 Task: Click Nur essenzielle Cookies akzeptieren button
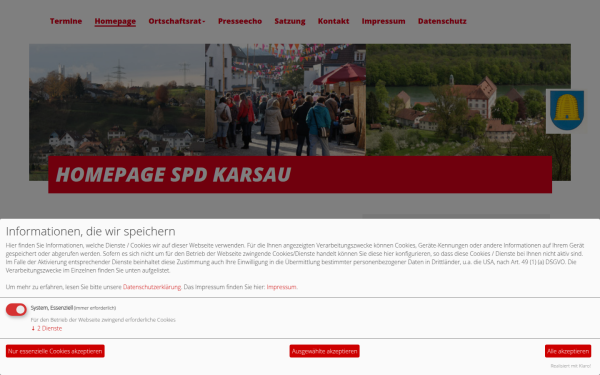tap(55, 351)
